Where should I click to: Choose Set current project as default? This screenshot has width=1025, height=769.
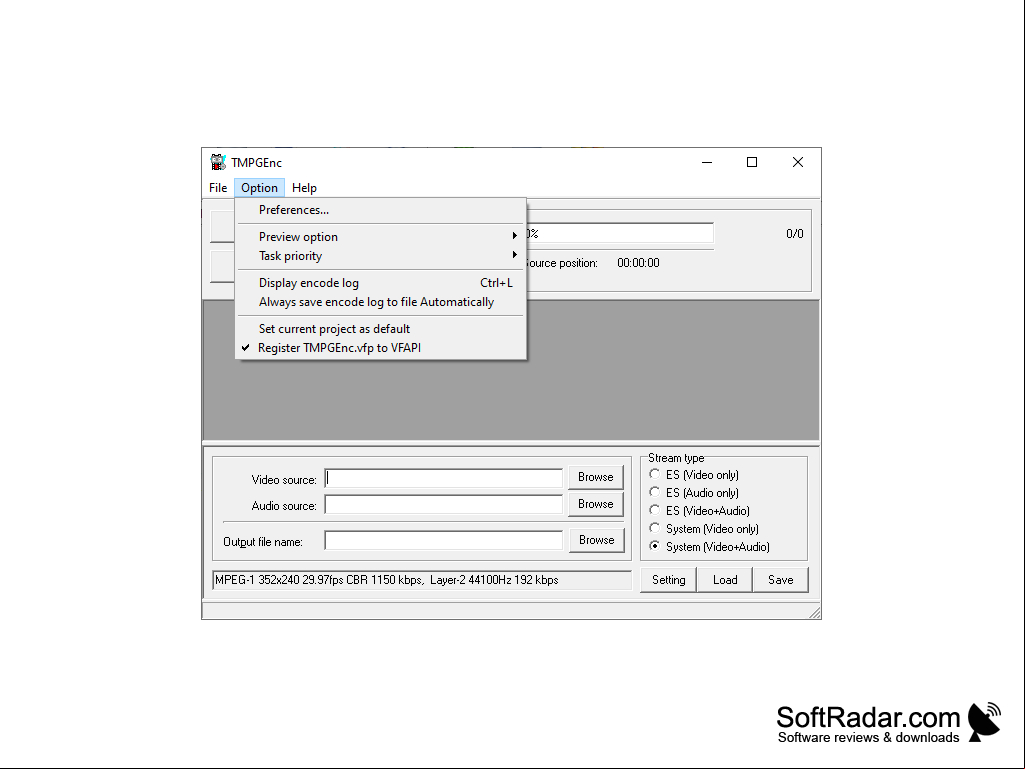click(x=380, y=329)
